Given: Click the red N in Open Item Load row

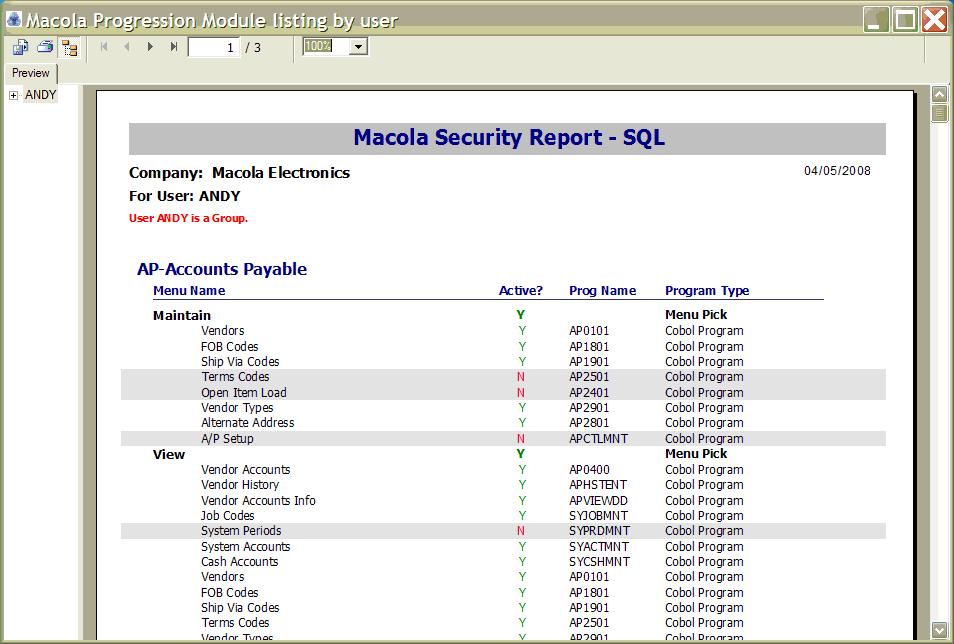Looking at the screenshot, I should [521, 393].
